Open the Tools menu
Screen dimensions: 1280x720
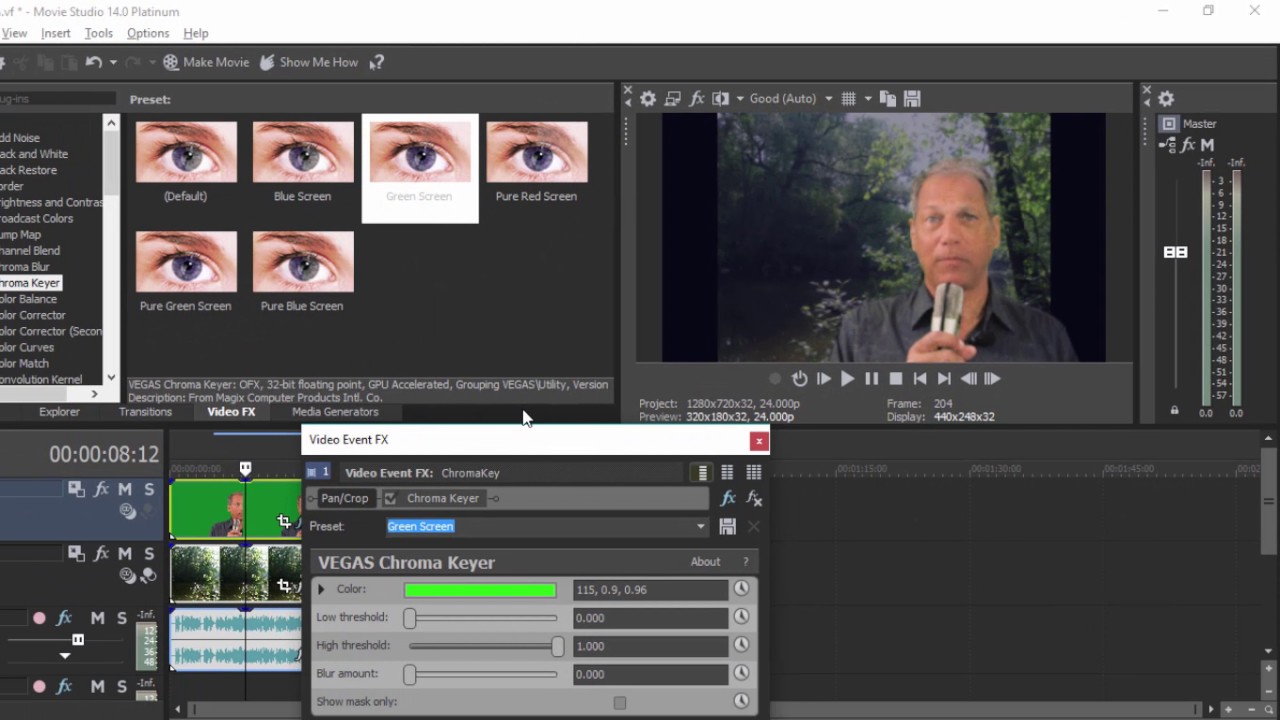pos(98,33)
